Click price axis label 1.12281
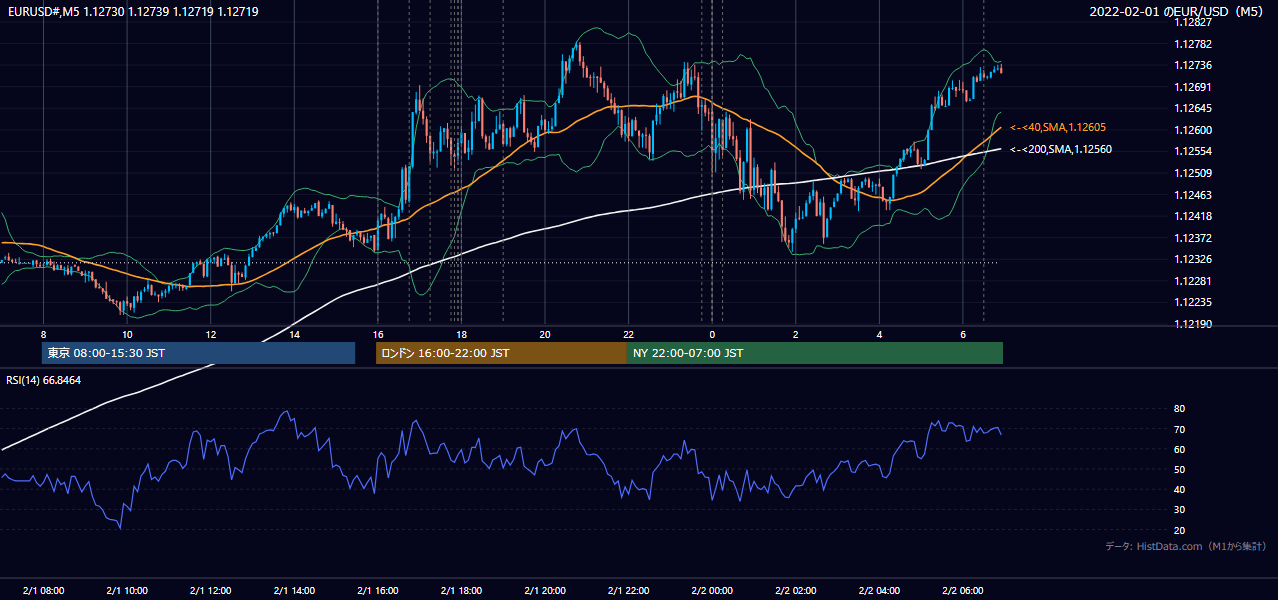Viewport: 1278px width, 600px height. point(1194,281)
